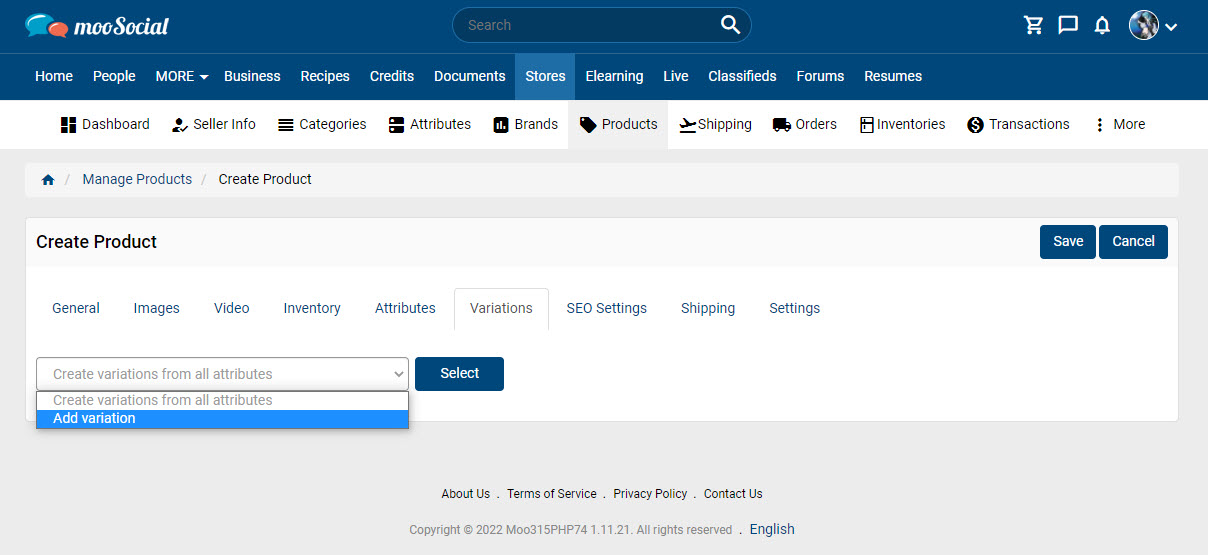The width and height of the screenshot is (1208, 555).
Task: Open the store More menu
Action: pos(1119,124)
